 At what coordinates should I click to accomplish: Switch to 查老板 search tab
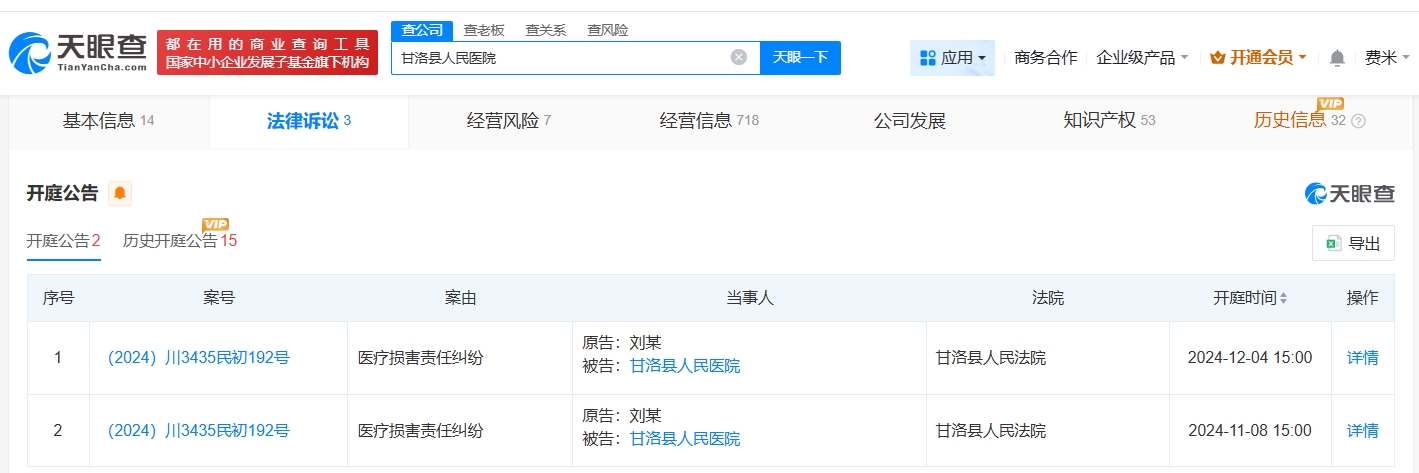pyautogui.click(x=484, y=30)
